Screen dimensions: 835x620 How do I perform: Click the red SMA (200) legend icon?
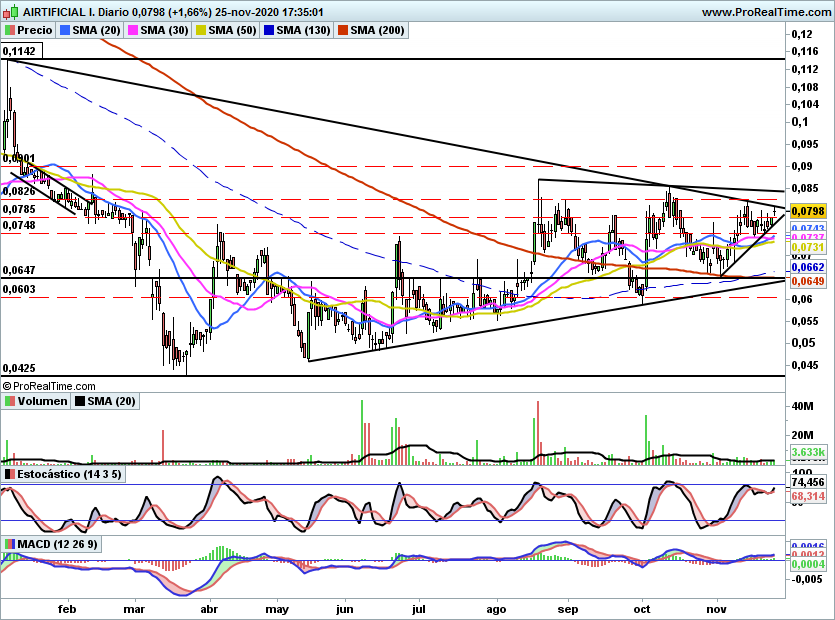[x=343, y=30]
